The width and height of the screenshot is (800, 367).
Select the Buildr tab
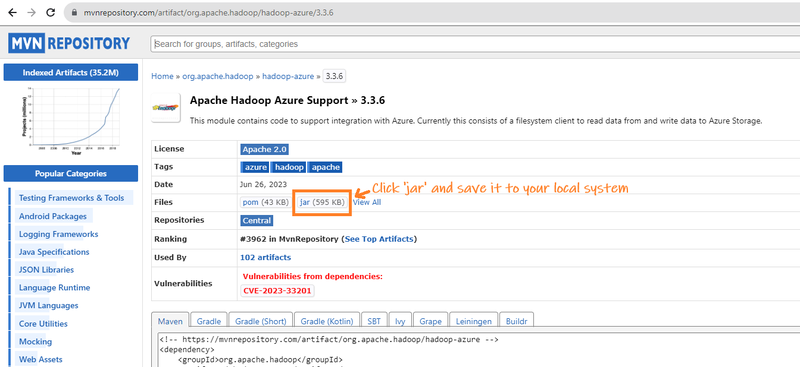point(516,321)
